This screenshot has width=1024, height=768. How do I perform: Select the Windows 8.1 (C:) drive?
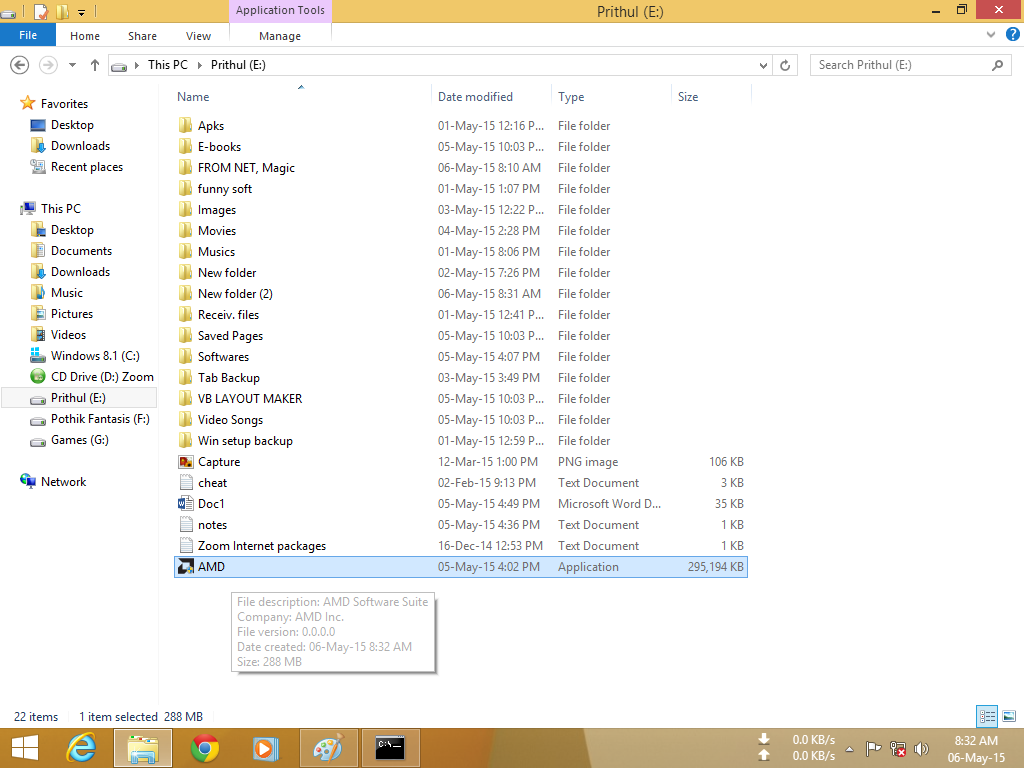(95, 355)
